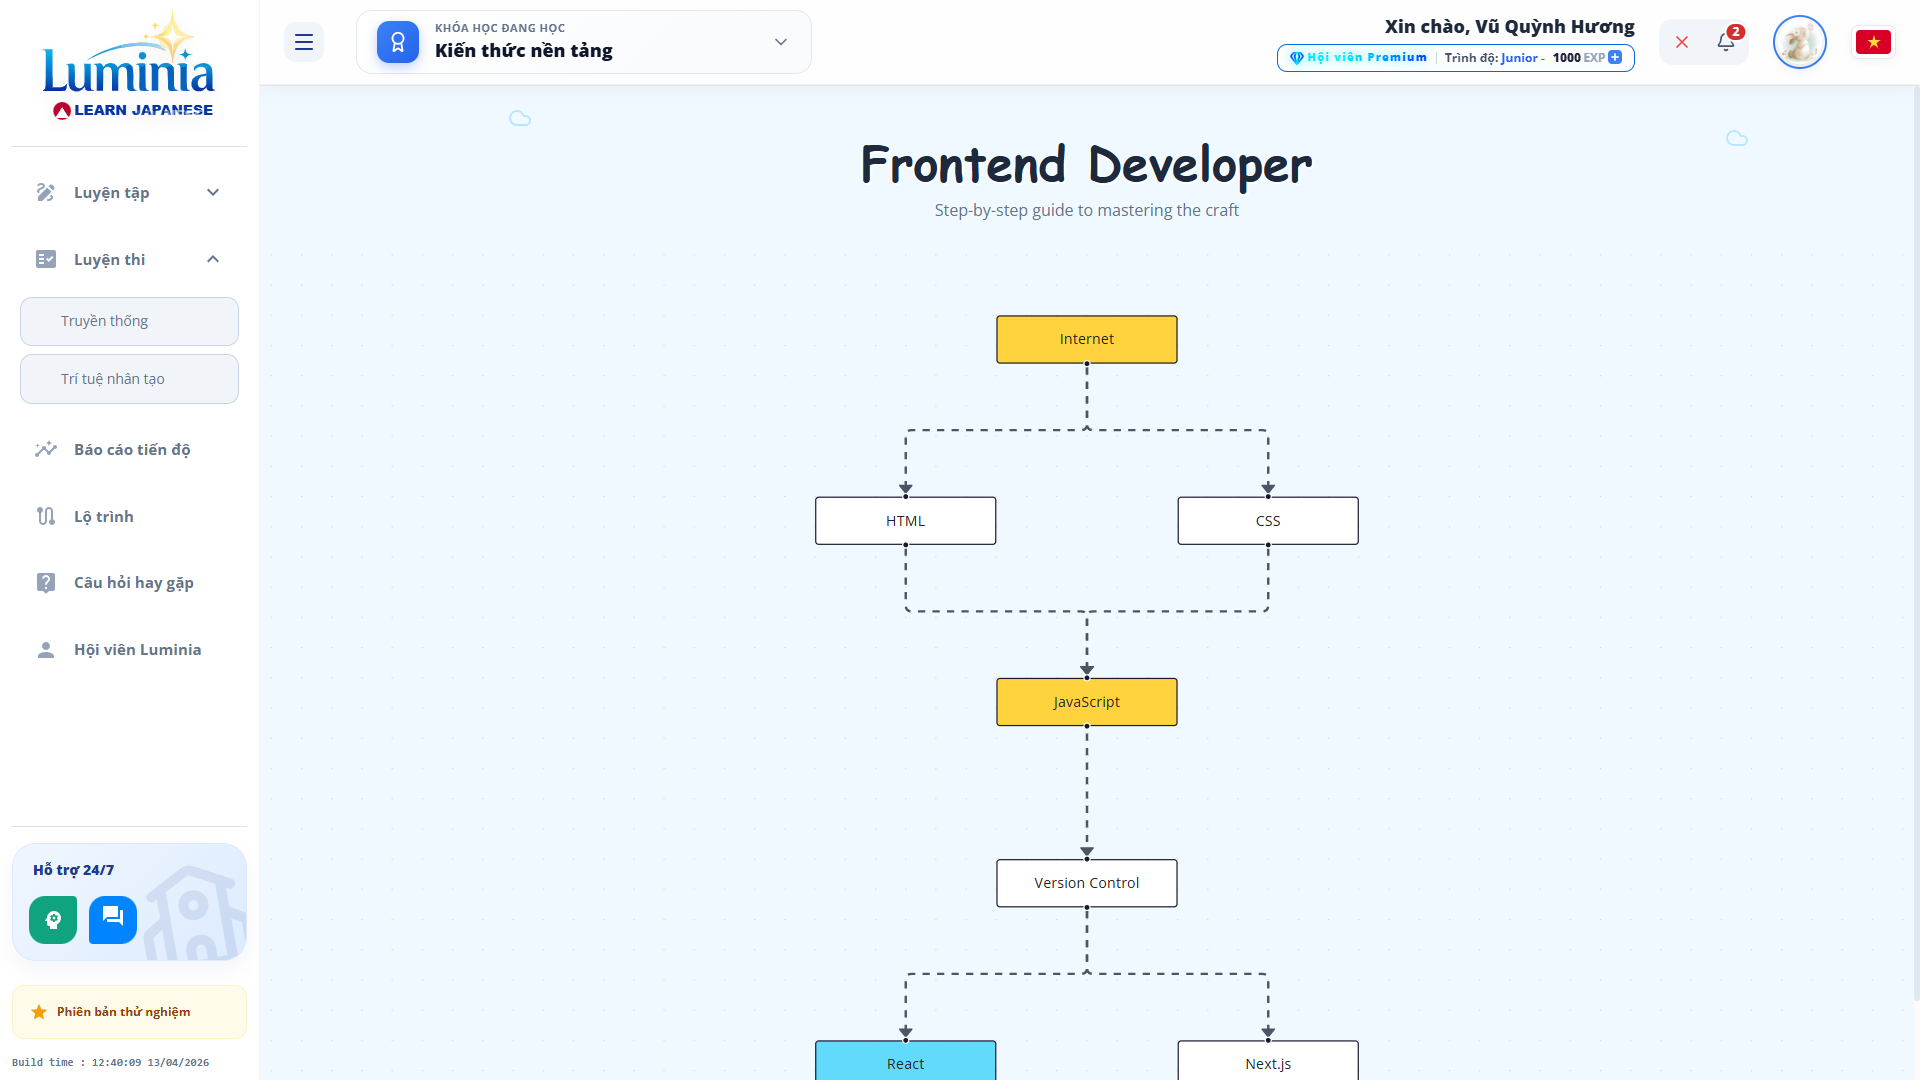Click the hamburger menu icon

(x=304, y=42)
